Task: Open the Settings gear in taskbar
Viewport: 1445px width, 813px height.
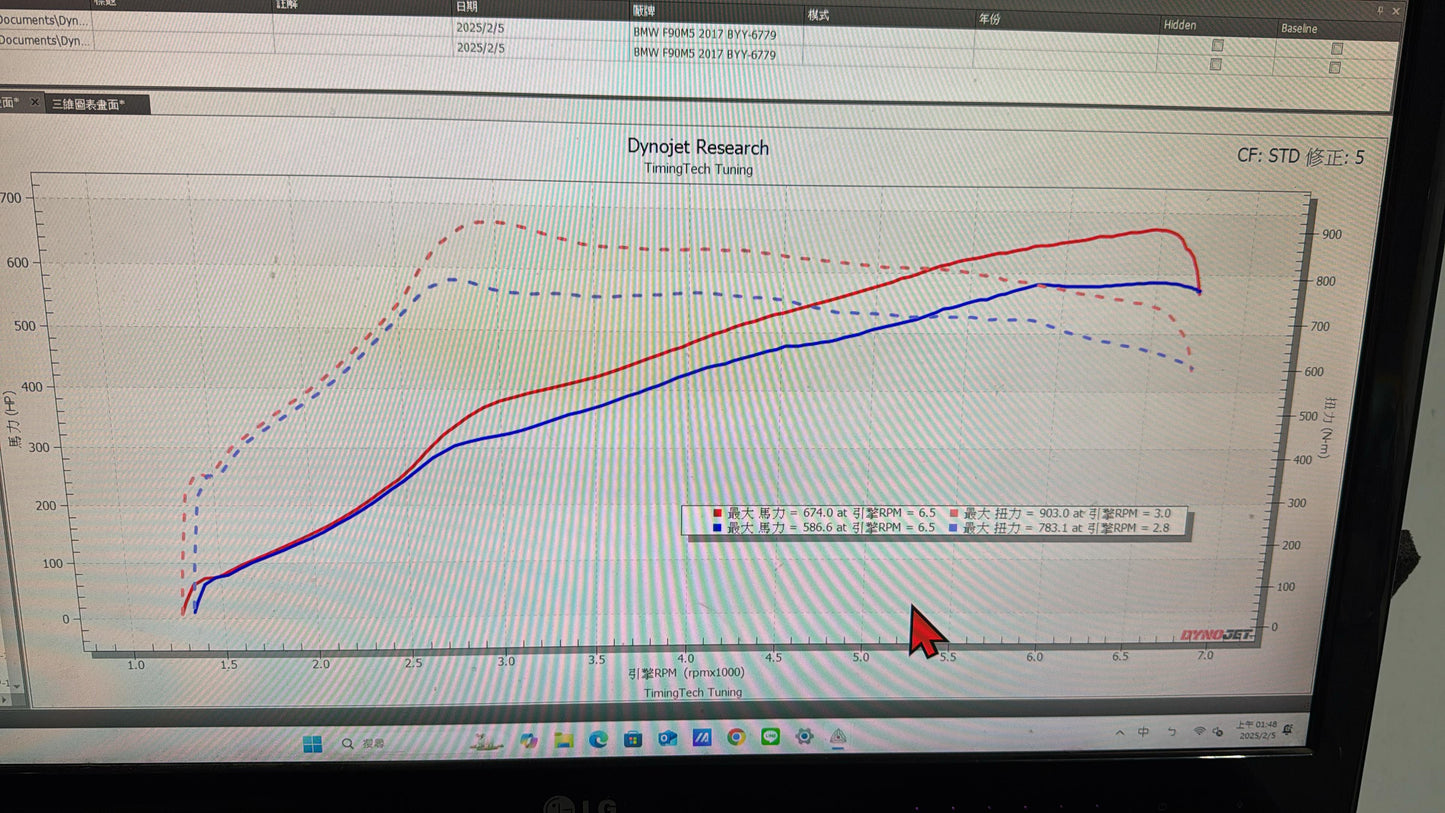Action: [x=804, y=737]
